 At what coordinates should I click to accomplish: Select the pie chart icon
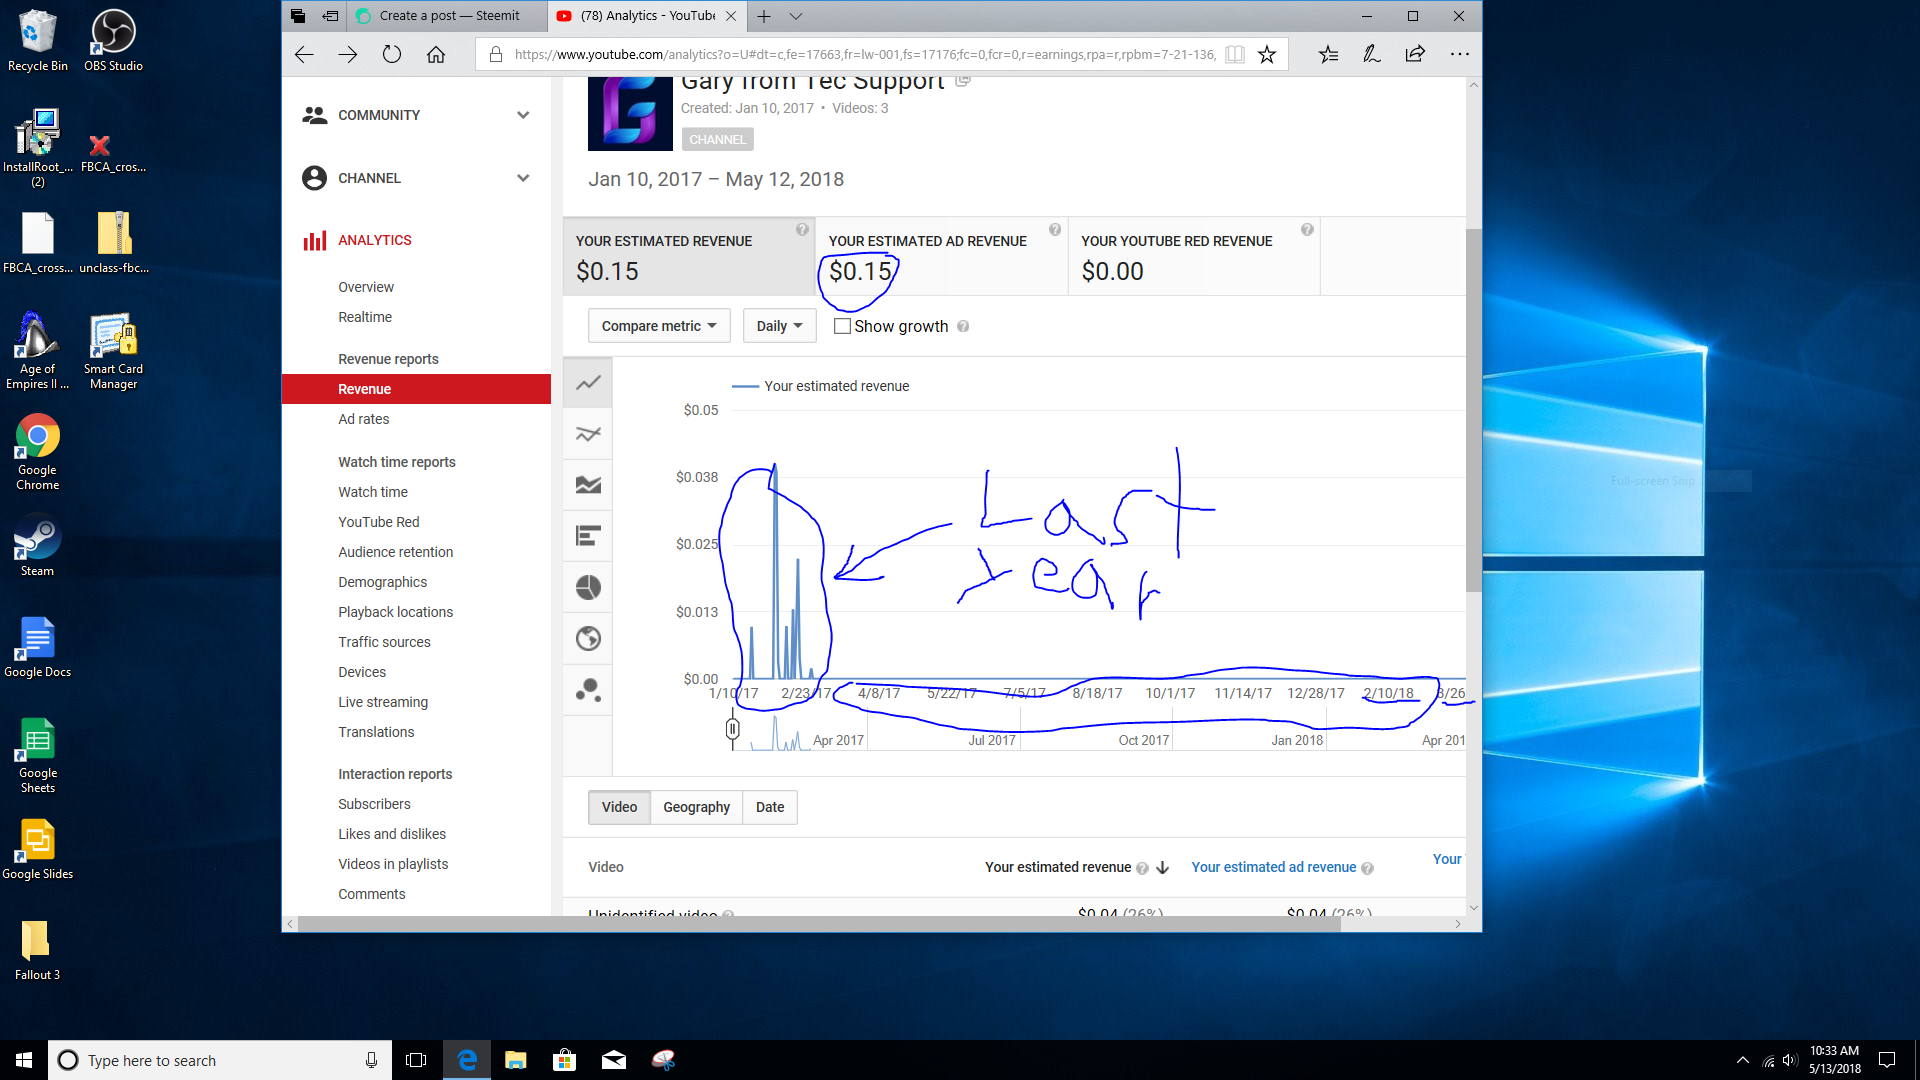(588, 587)
